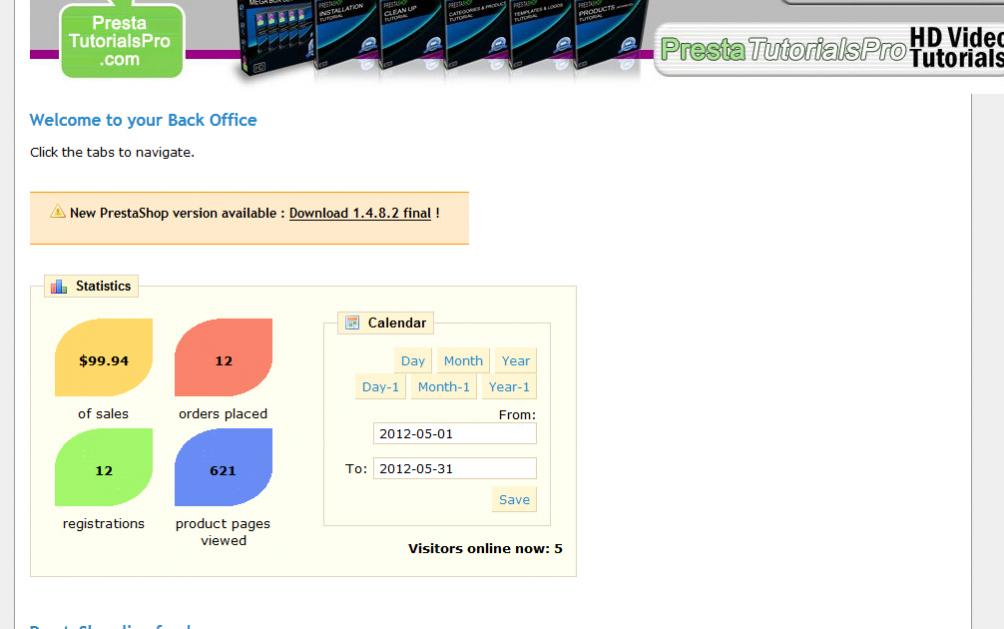
Task: Click the Calendar section title
Action: coord(397,323)
